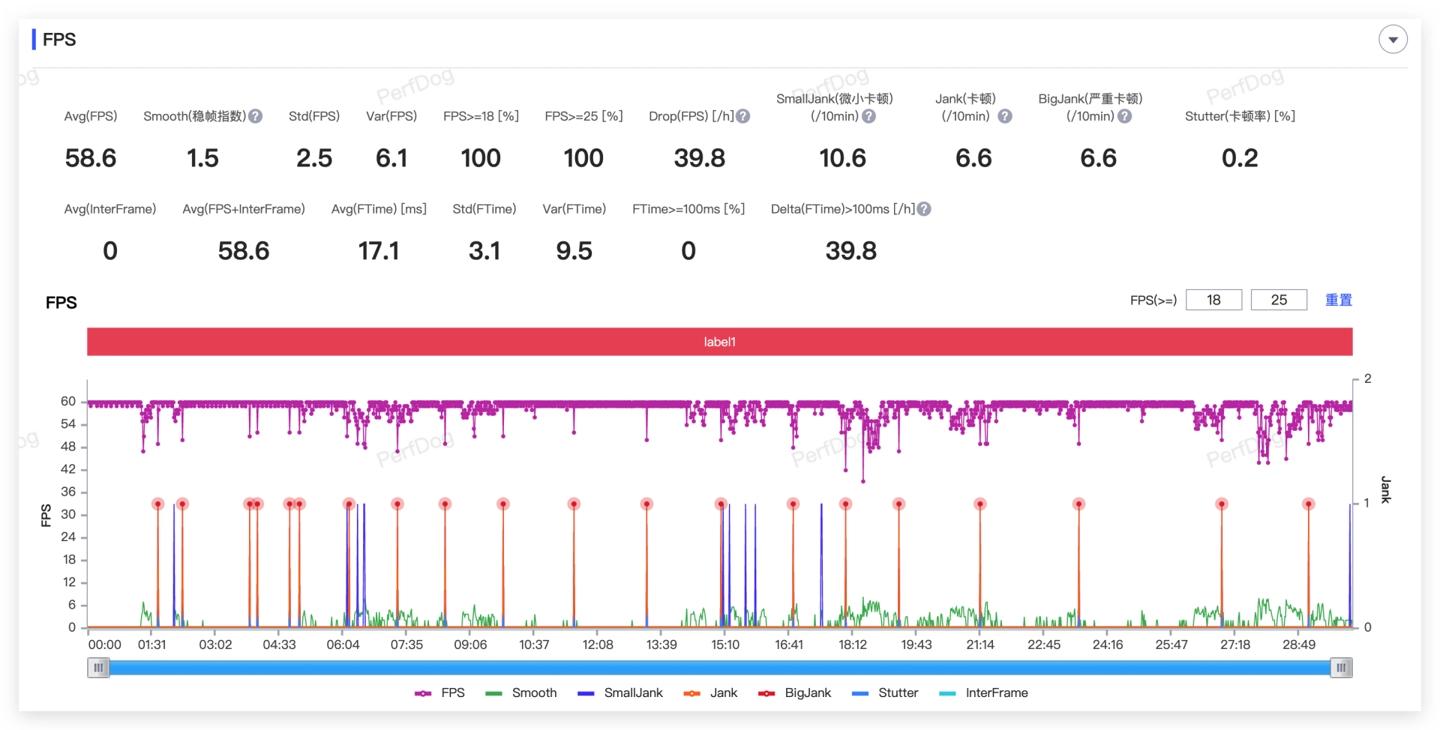Click the help icon next to SmallJank (/10min)

click(869, 116)
